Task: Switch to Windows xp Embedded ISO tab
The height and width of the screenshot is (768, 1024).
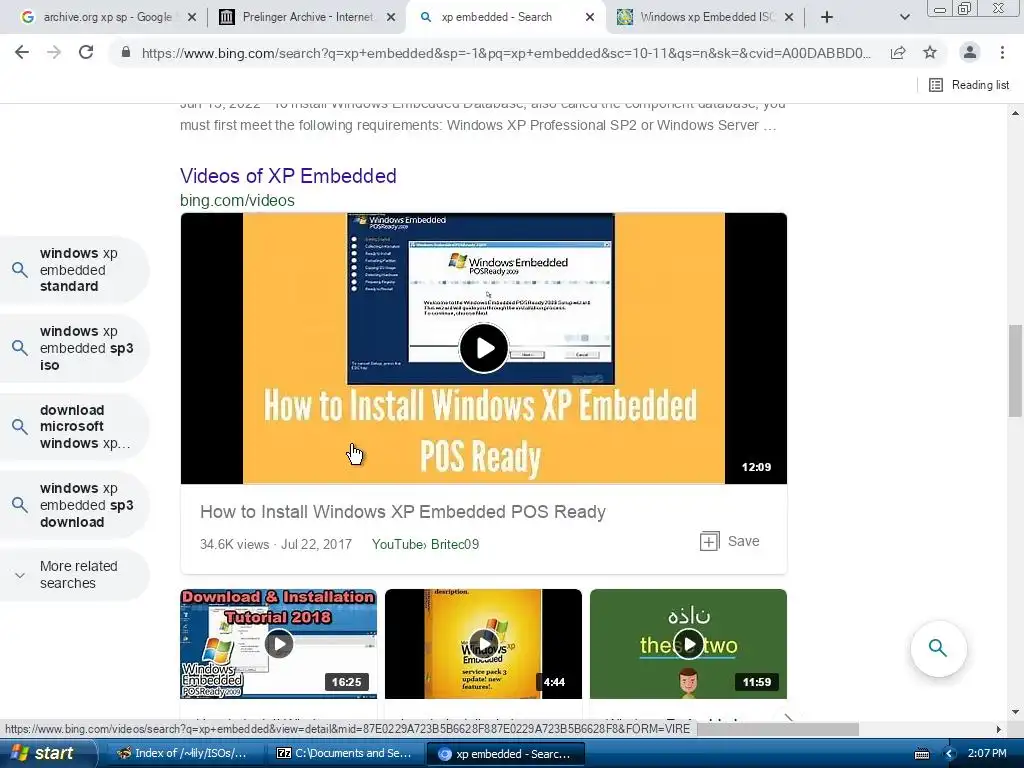Action: [696, 17]
